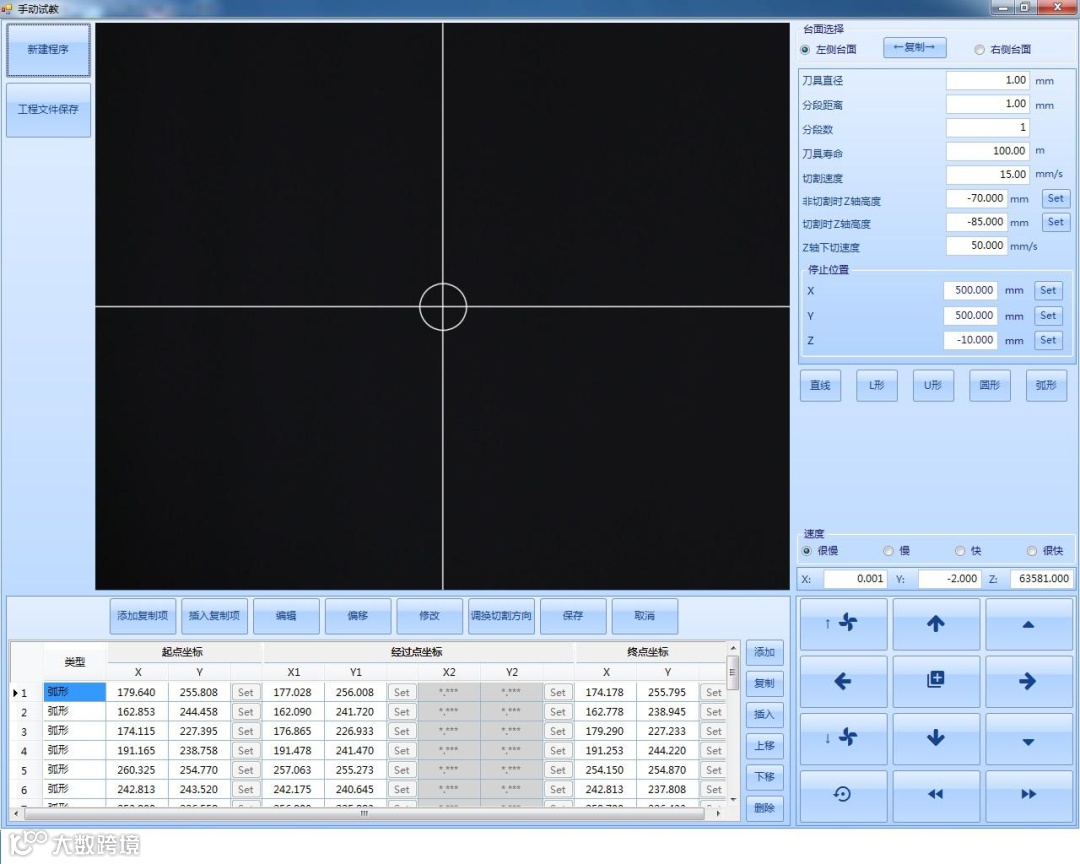1080x864 pixels.
Task: Select 左侧台面 radio option
Action: [805, 50]
